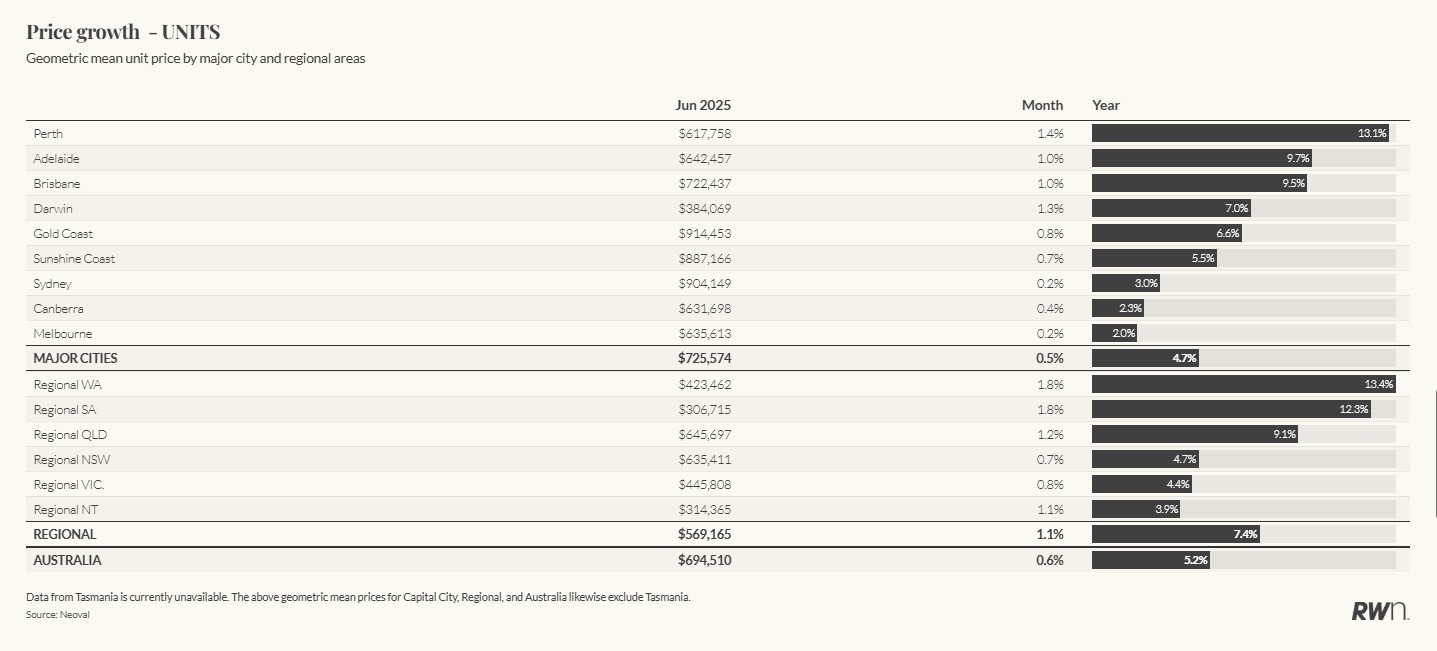The width and height of the screenshot is (1437, 651).
Task: Click the Darwin row label
Action: click(x=53, y=209)
